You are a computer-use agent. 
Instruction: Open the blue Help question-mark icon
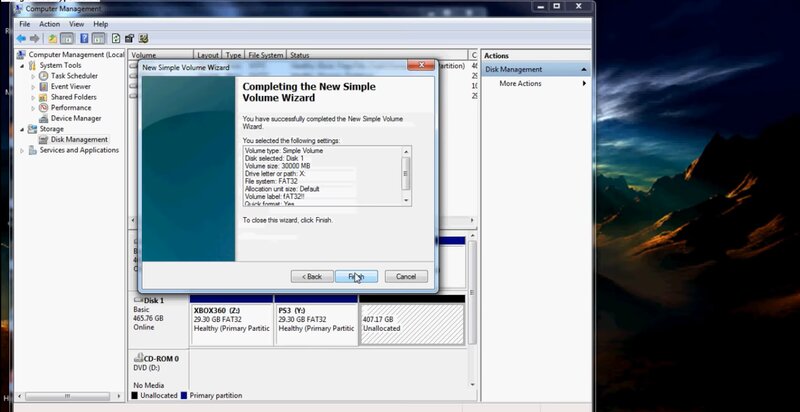tap(84, 38)
